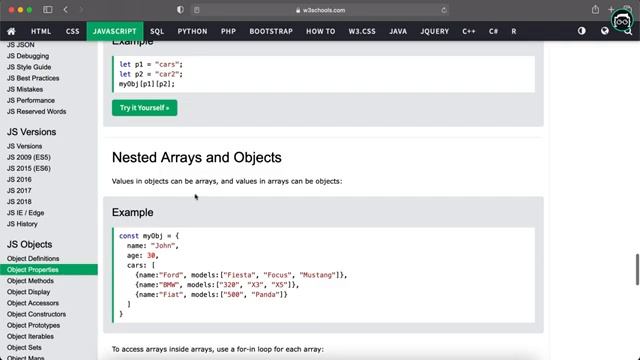Open JS Performance sidebar link

click(31, 100)
